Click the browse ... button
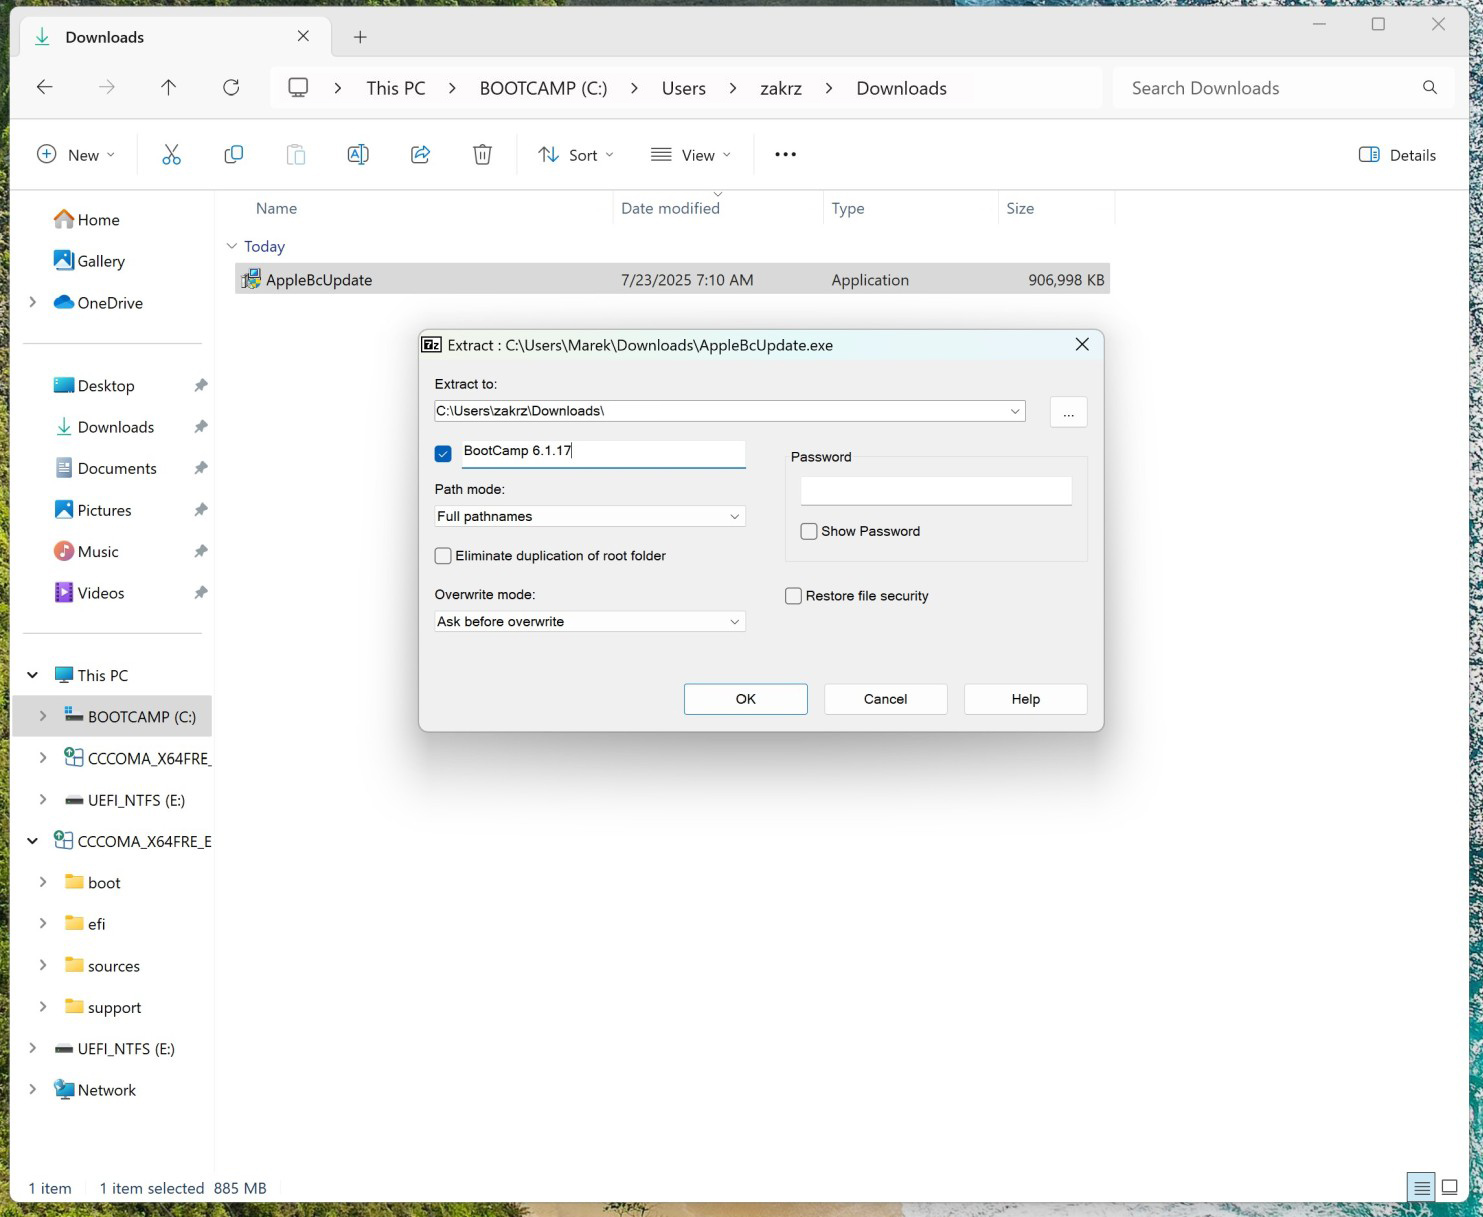 pyautogui.click(x=1068, y=412)
